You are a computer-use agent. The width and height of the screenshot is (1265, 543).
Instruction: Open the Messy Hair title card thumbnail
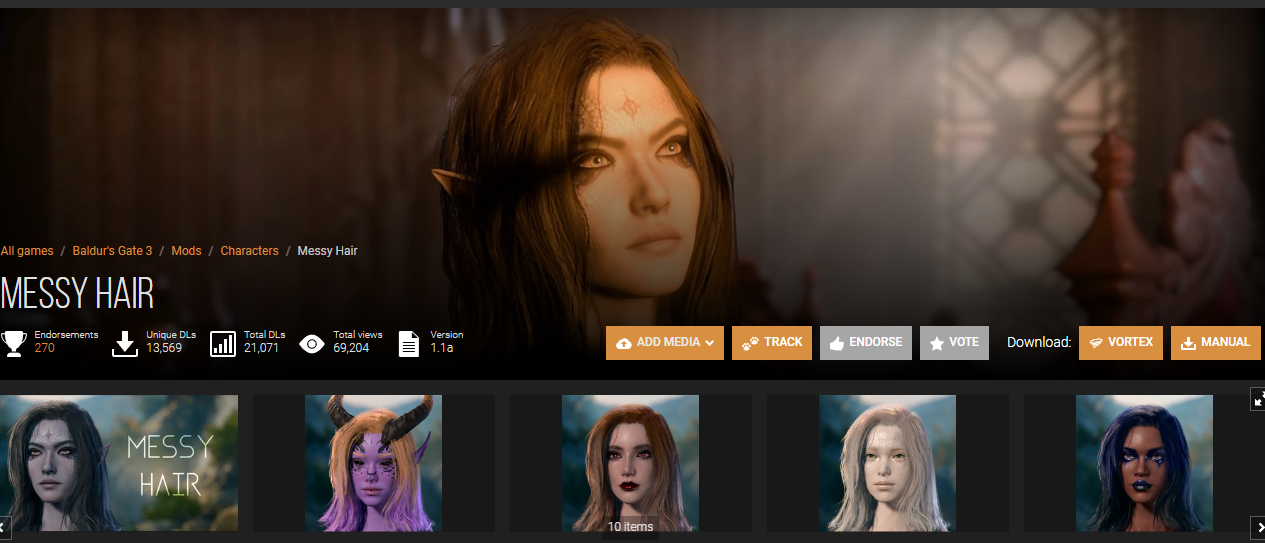click(x=119, y=463)
